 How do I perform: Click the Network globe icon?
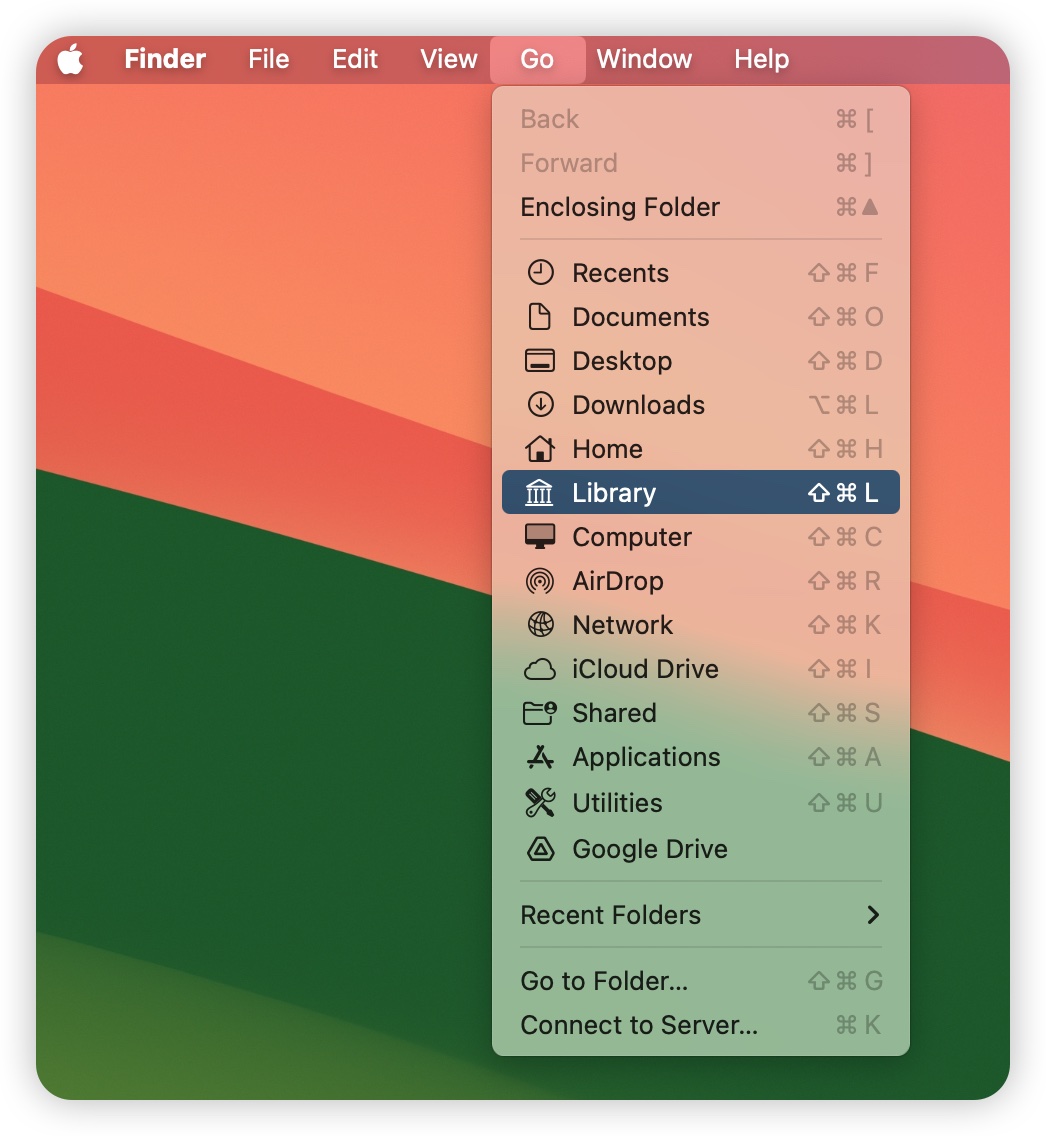[x=540, y=625]
